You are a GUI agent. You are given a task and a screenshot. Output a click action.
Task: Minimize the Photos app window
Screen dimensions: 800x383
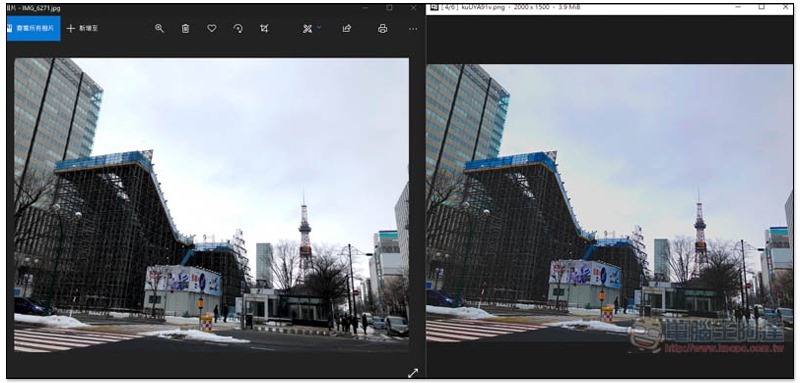click(365, 8)
